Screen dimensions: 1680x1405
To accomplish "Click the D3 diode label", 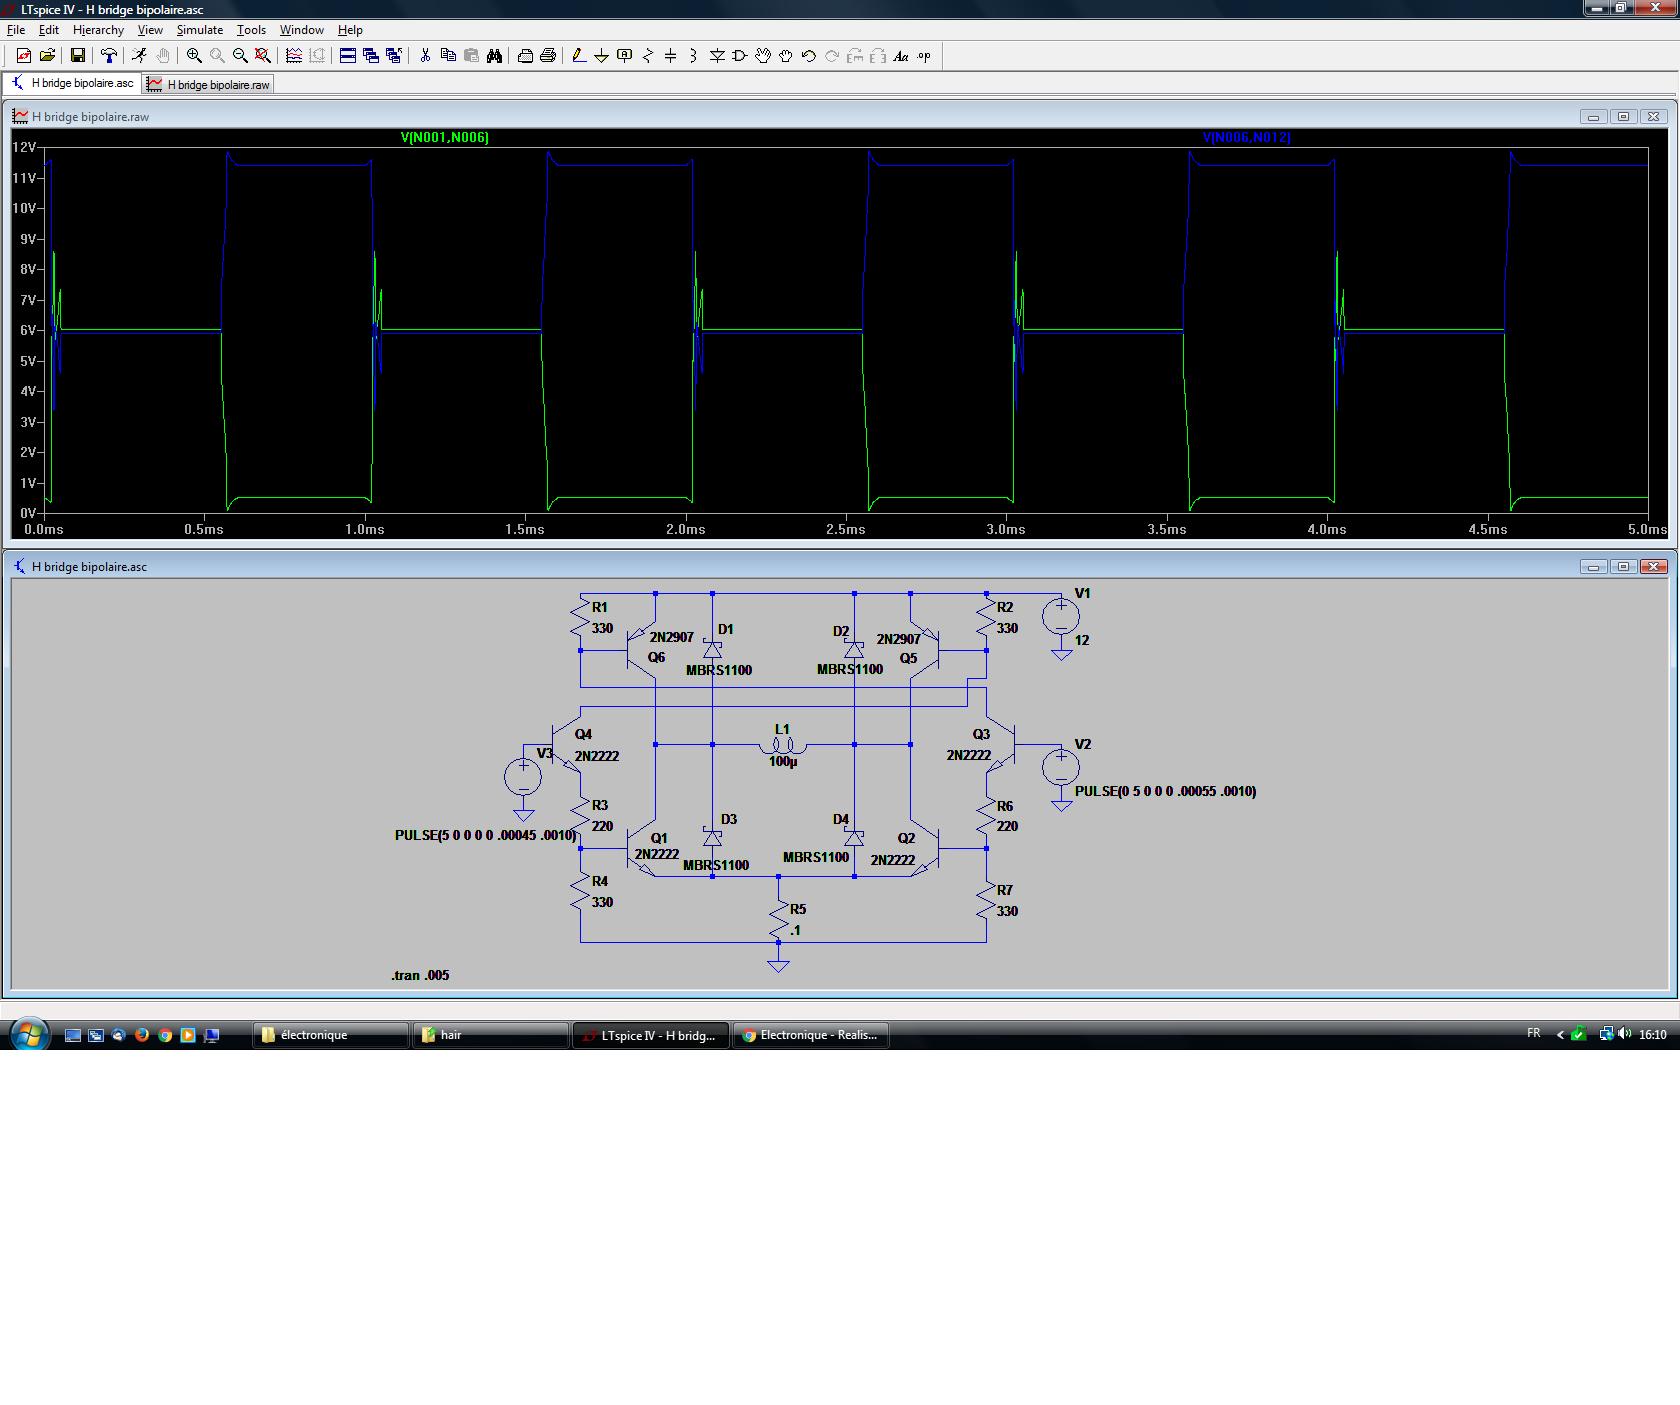I will coord(729,819).
